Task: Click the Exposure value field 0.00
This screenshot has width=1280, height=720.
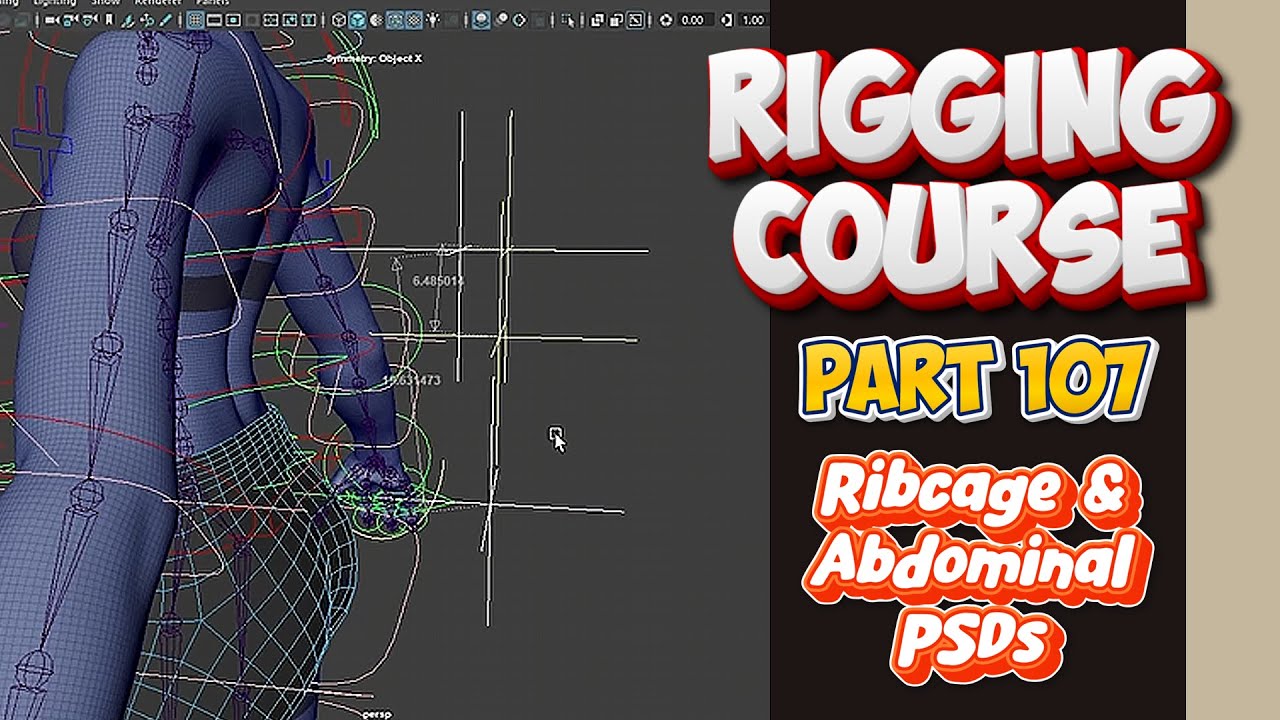Action: (696, 20)
